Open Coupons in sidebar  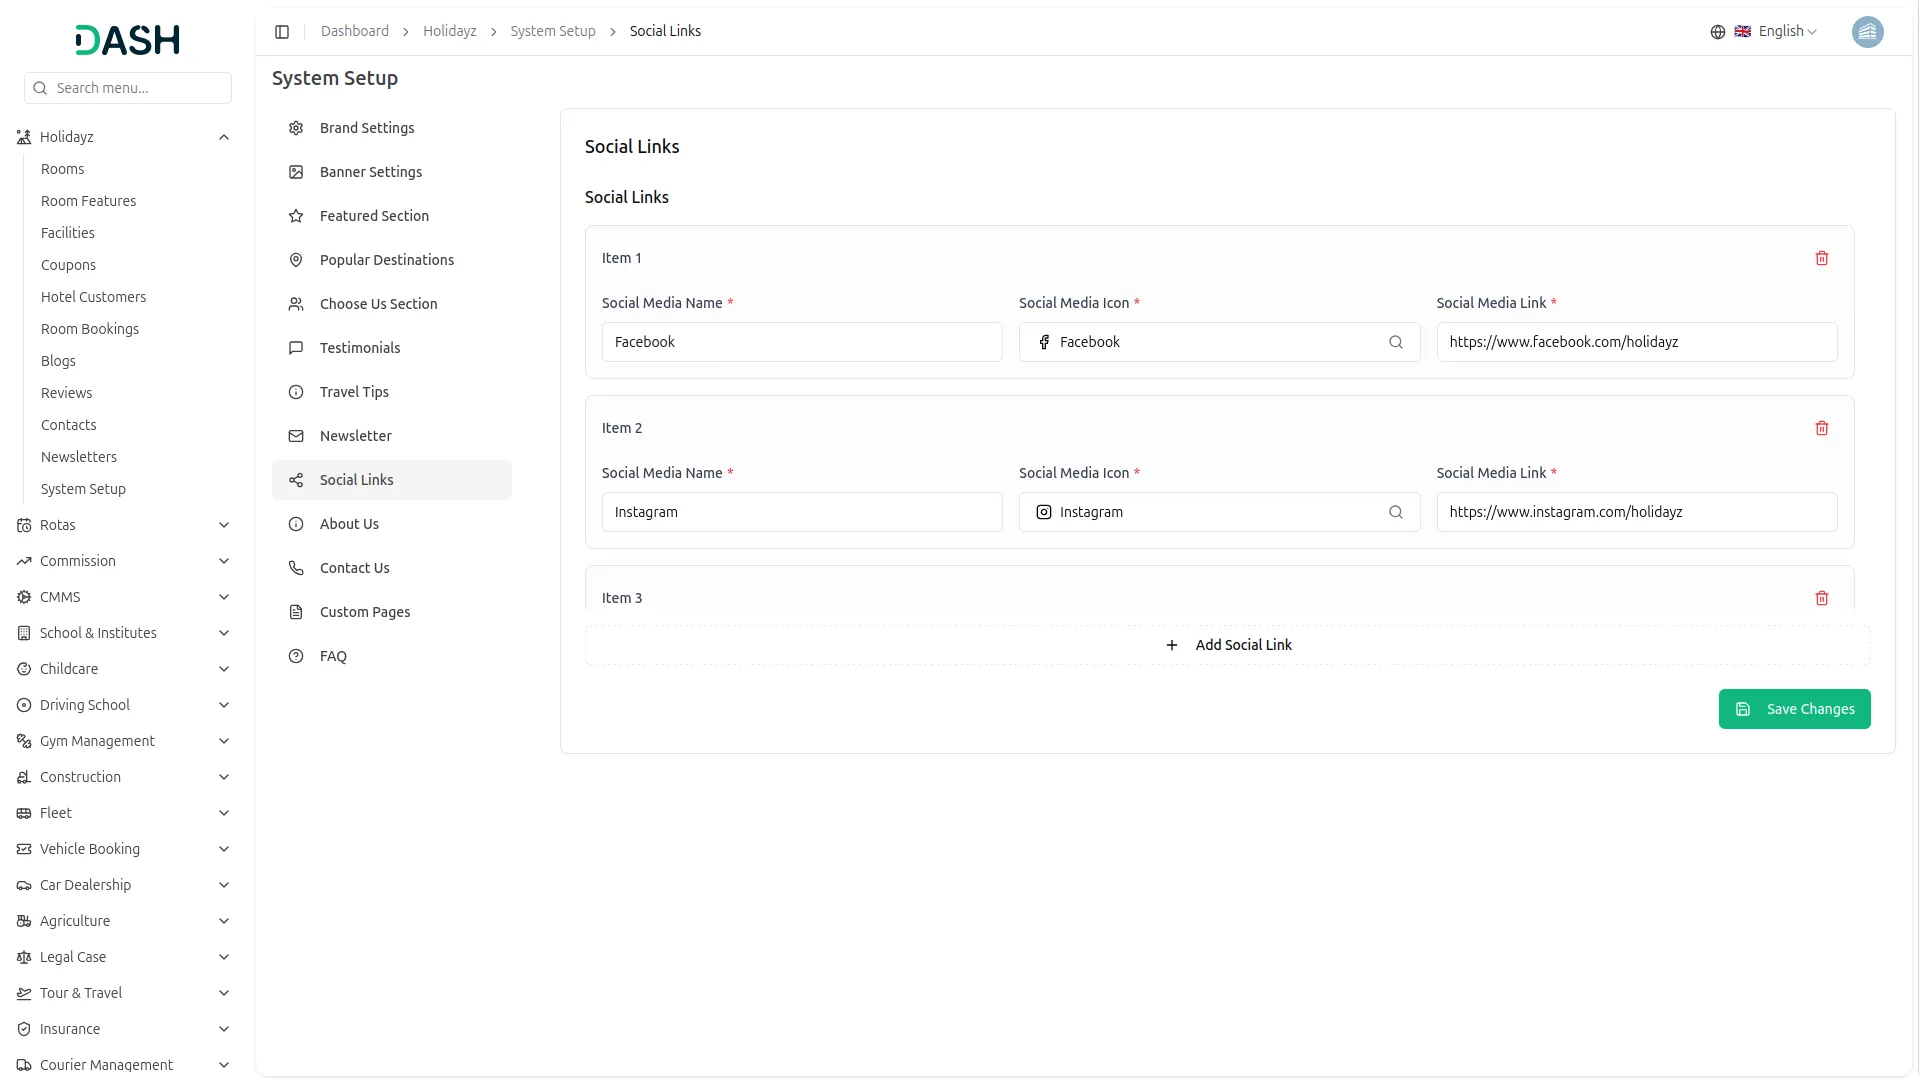69,265
